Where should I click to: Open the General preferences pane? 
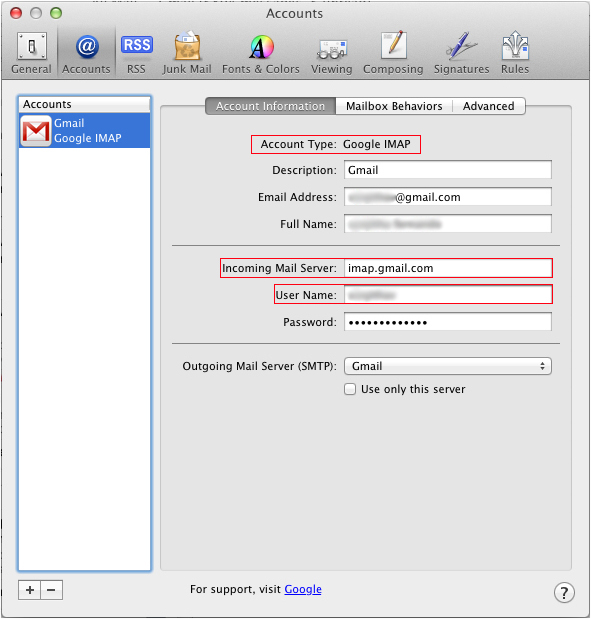pyautogui.click(x=31, y=53)
